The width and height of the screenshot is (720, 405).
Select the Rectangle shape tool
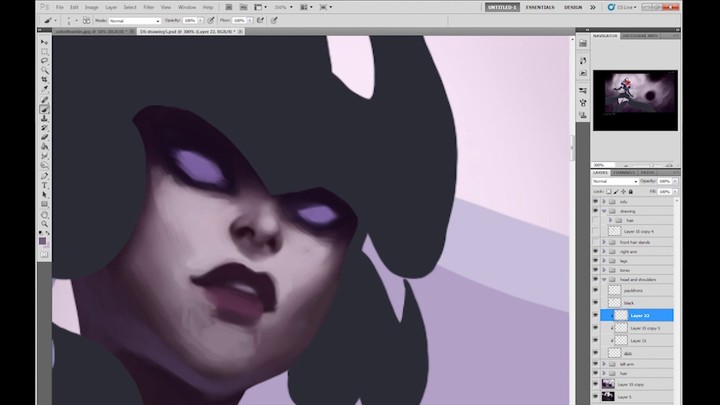coord(45,204)
